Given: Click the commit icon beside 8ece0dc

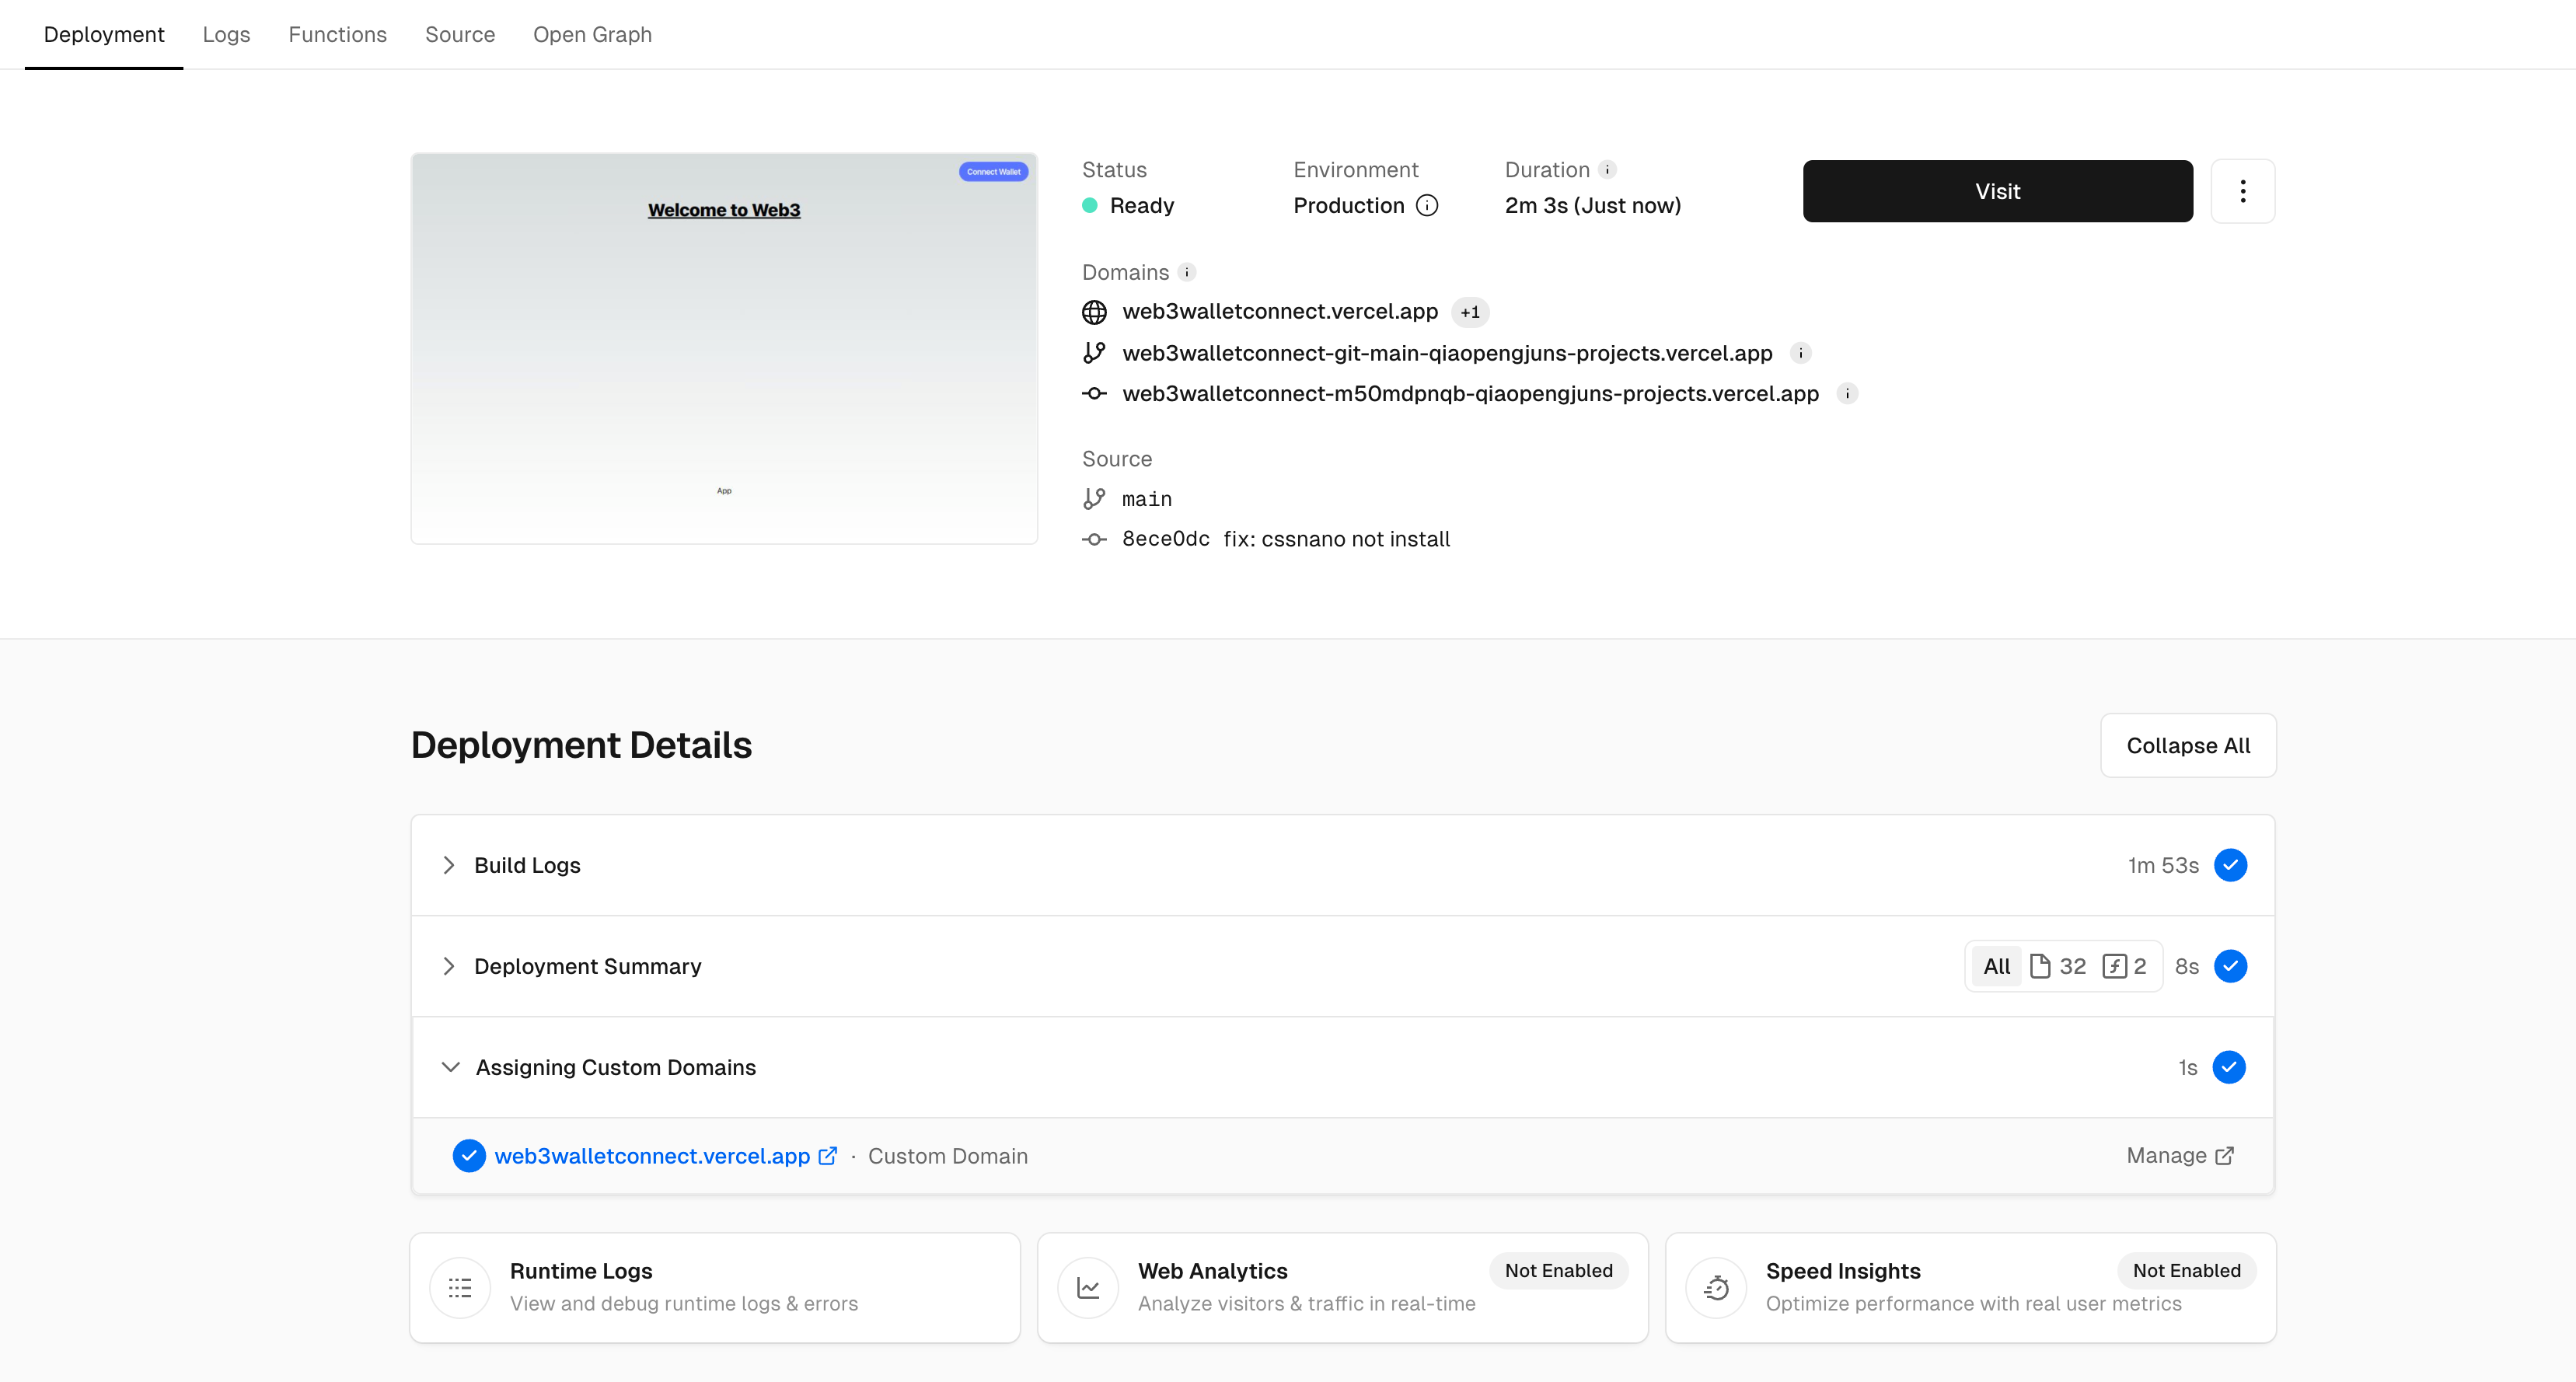Looking at the screenshot, I should [x=1094, y=539].
